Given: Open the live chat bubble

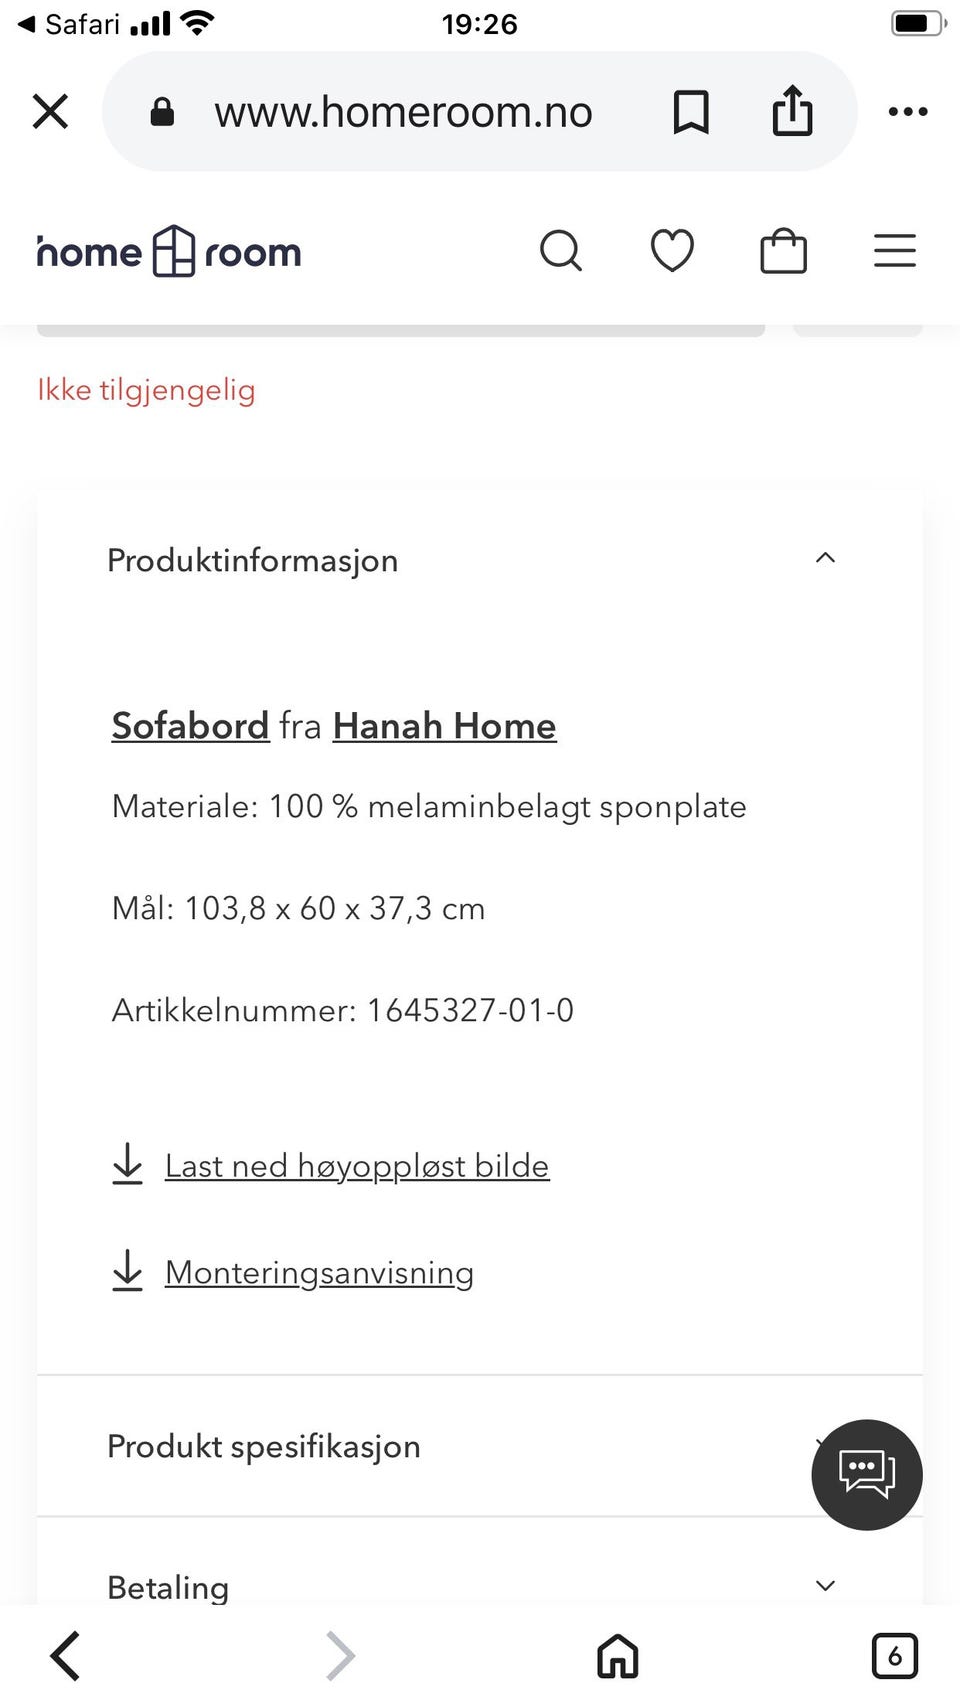Looking at the screenshot, I should [x=866, y=1474].
